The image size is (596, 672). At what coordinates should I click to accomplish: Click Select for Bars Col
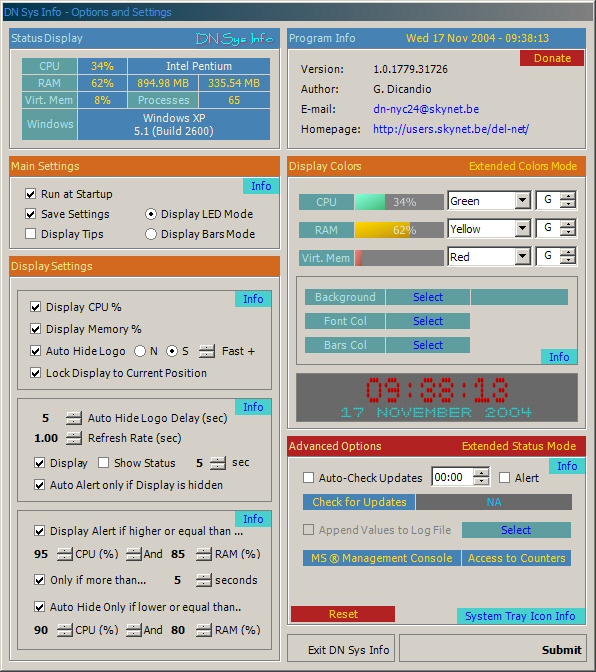coord(428,345)
